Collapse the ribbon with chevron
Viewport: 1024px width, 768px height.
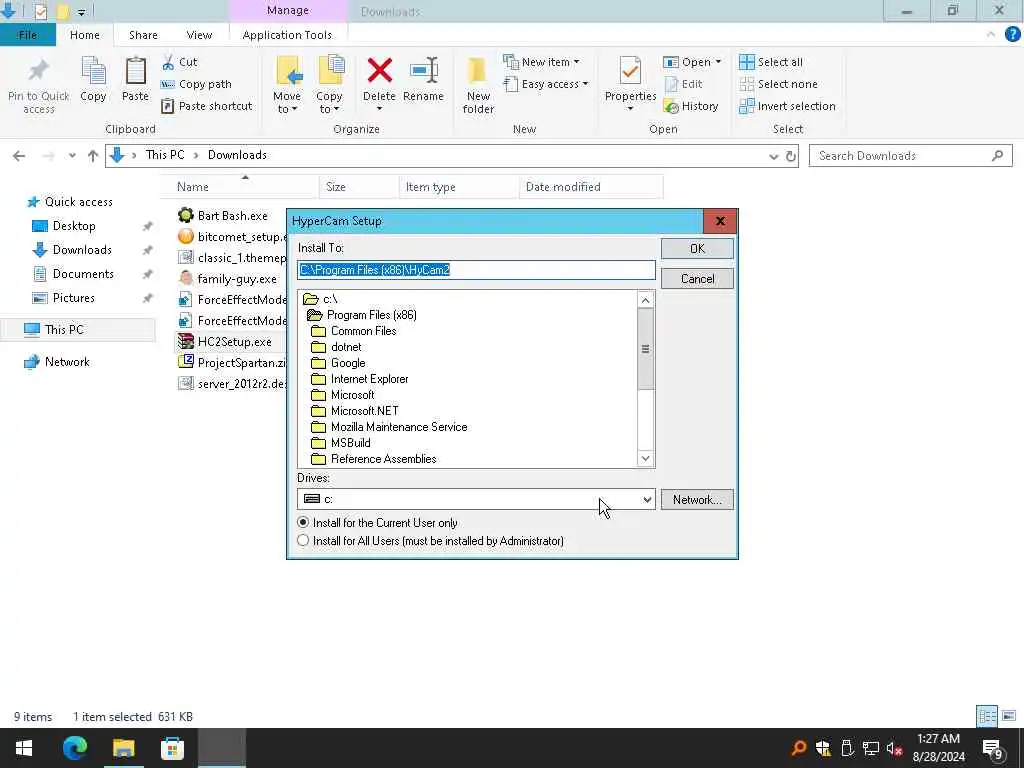(991, 35)
